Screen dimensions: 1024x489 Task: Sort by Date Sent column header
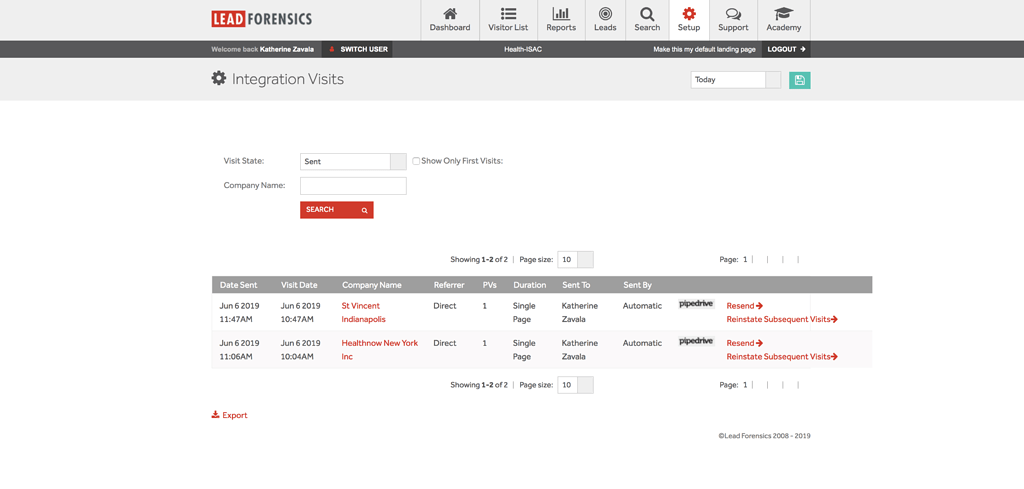point(238,285)
